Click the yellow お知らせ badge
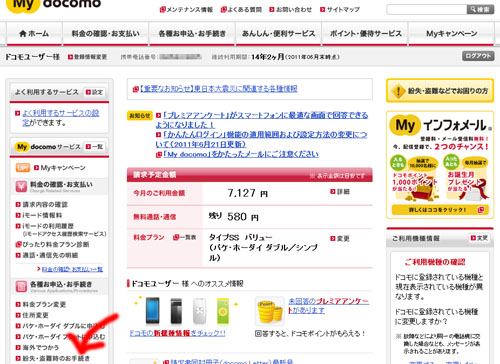500x364 pixels. (x=140, y=116)
